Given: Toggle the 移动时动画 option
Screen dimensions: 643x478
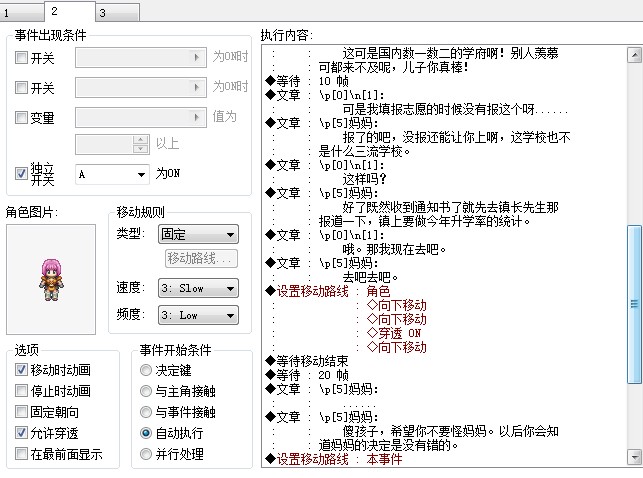Looking at the screenshot, I should [21, 370].
